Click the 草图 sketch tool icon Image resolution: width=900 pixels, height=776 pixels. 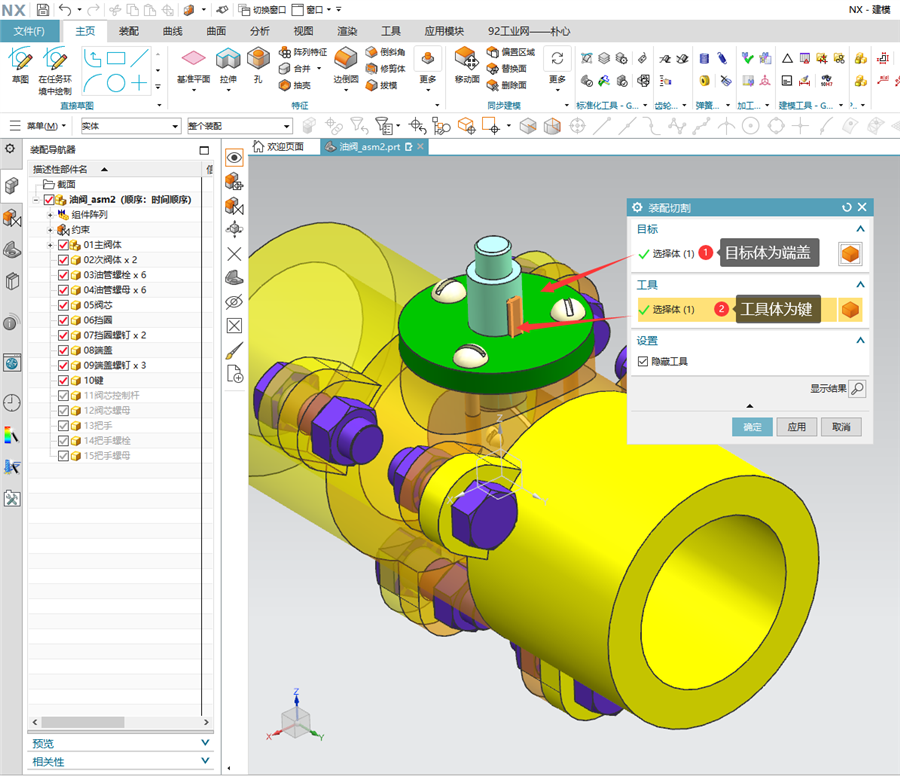point(20,59)
